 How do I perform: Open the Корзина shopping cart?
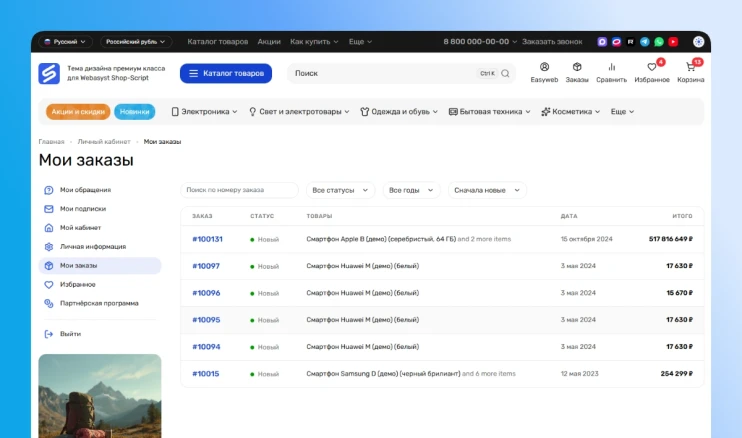690,67
